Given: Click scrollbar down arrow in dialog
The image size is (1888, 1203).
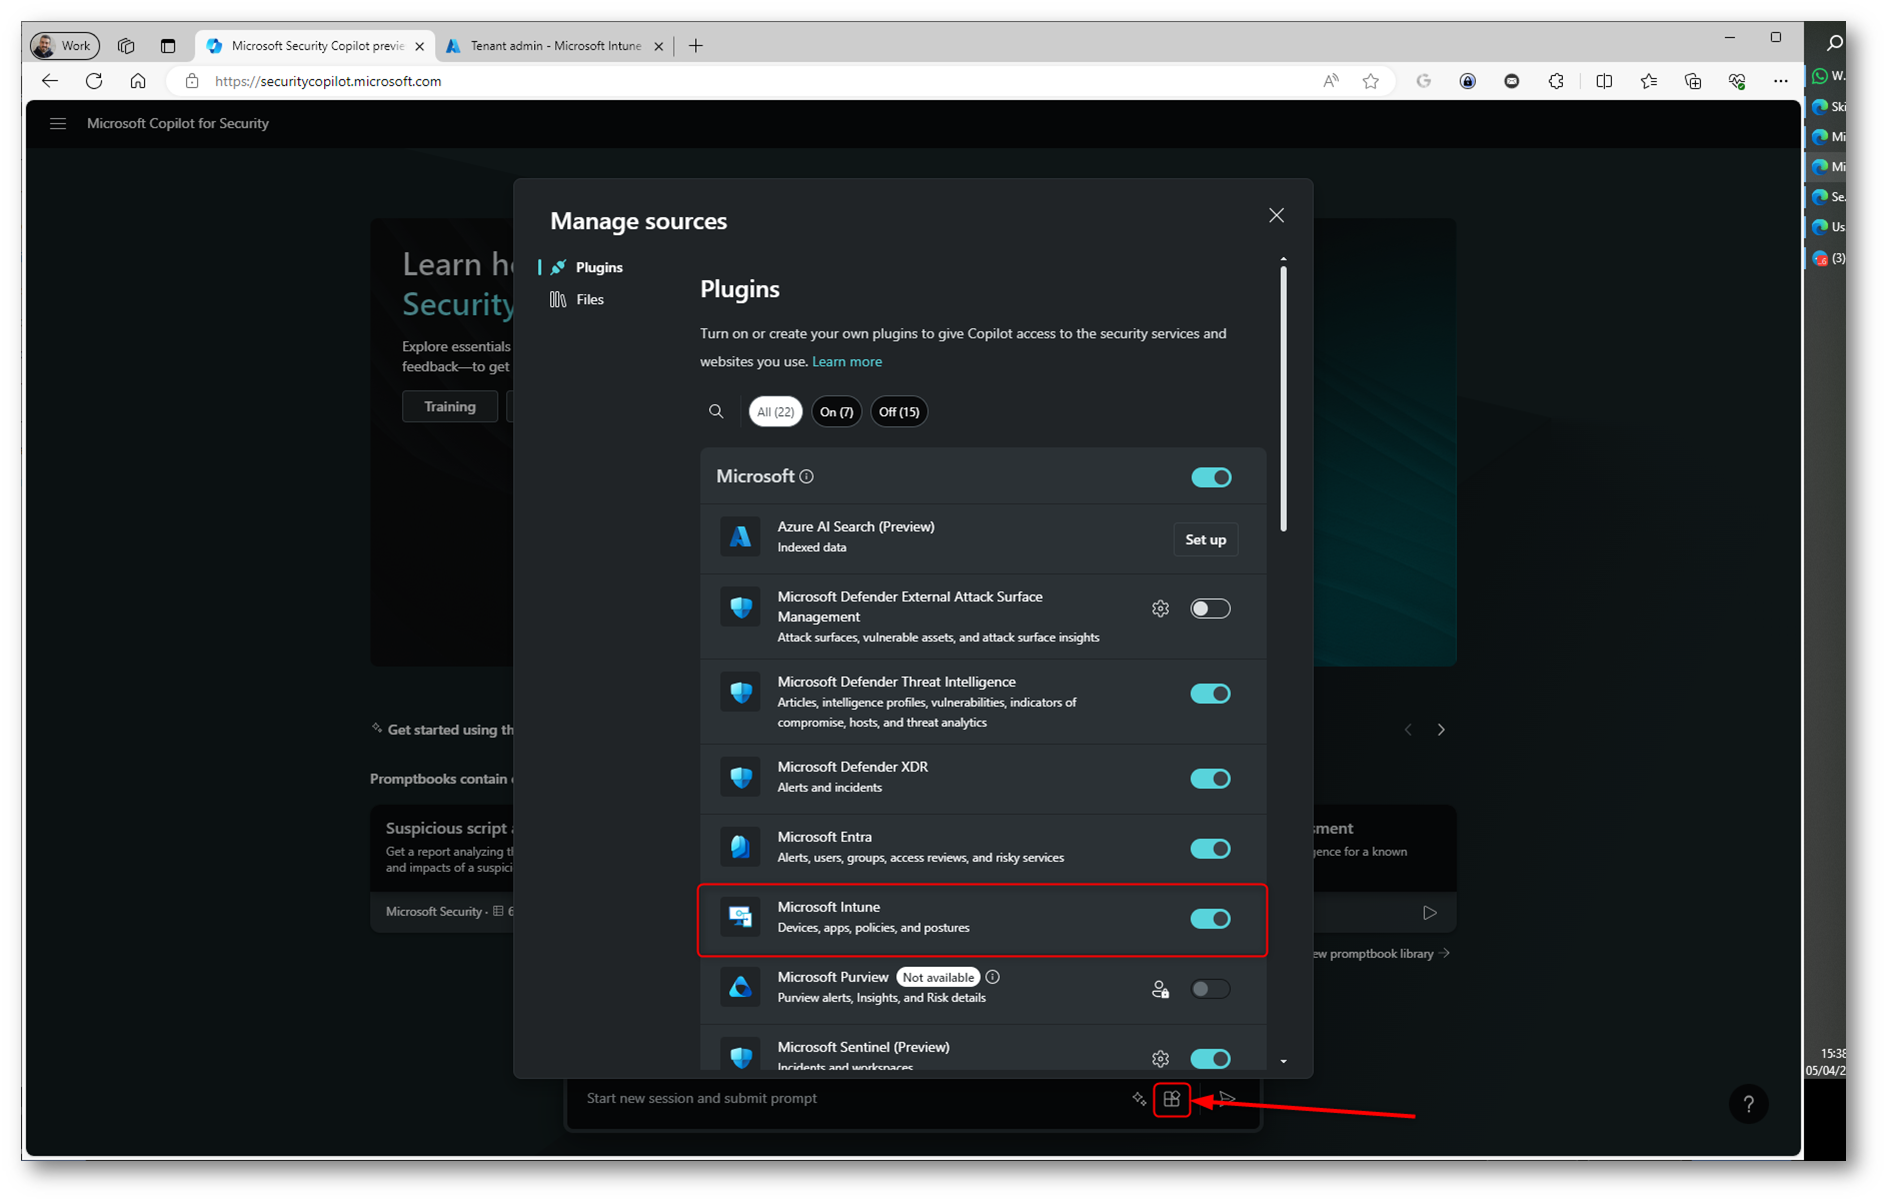Looking at the screenshot, I should tap(1283, 1062).
